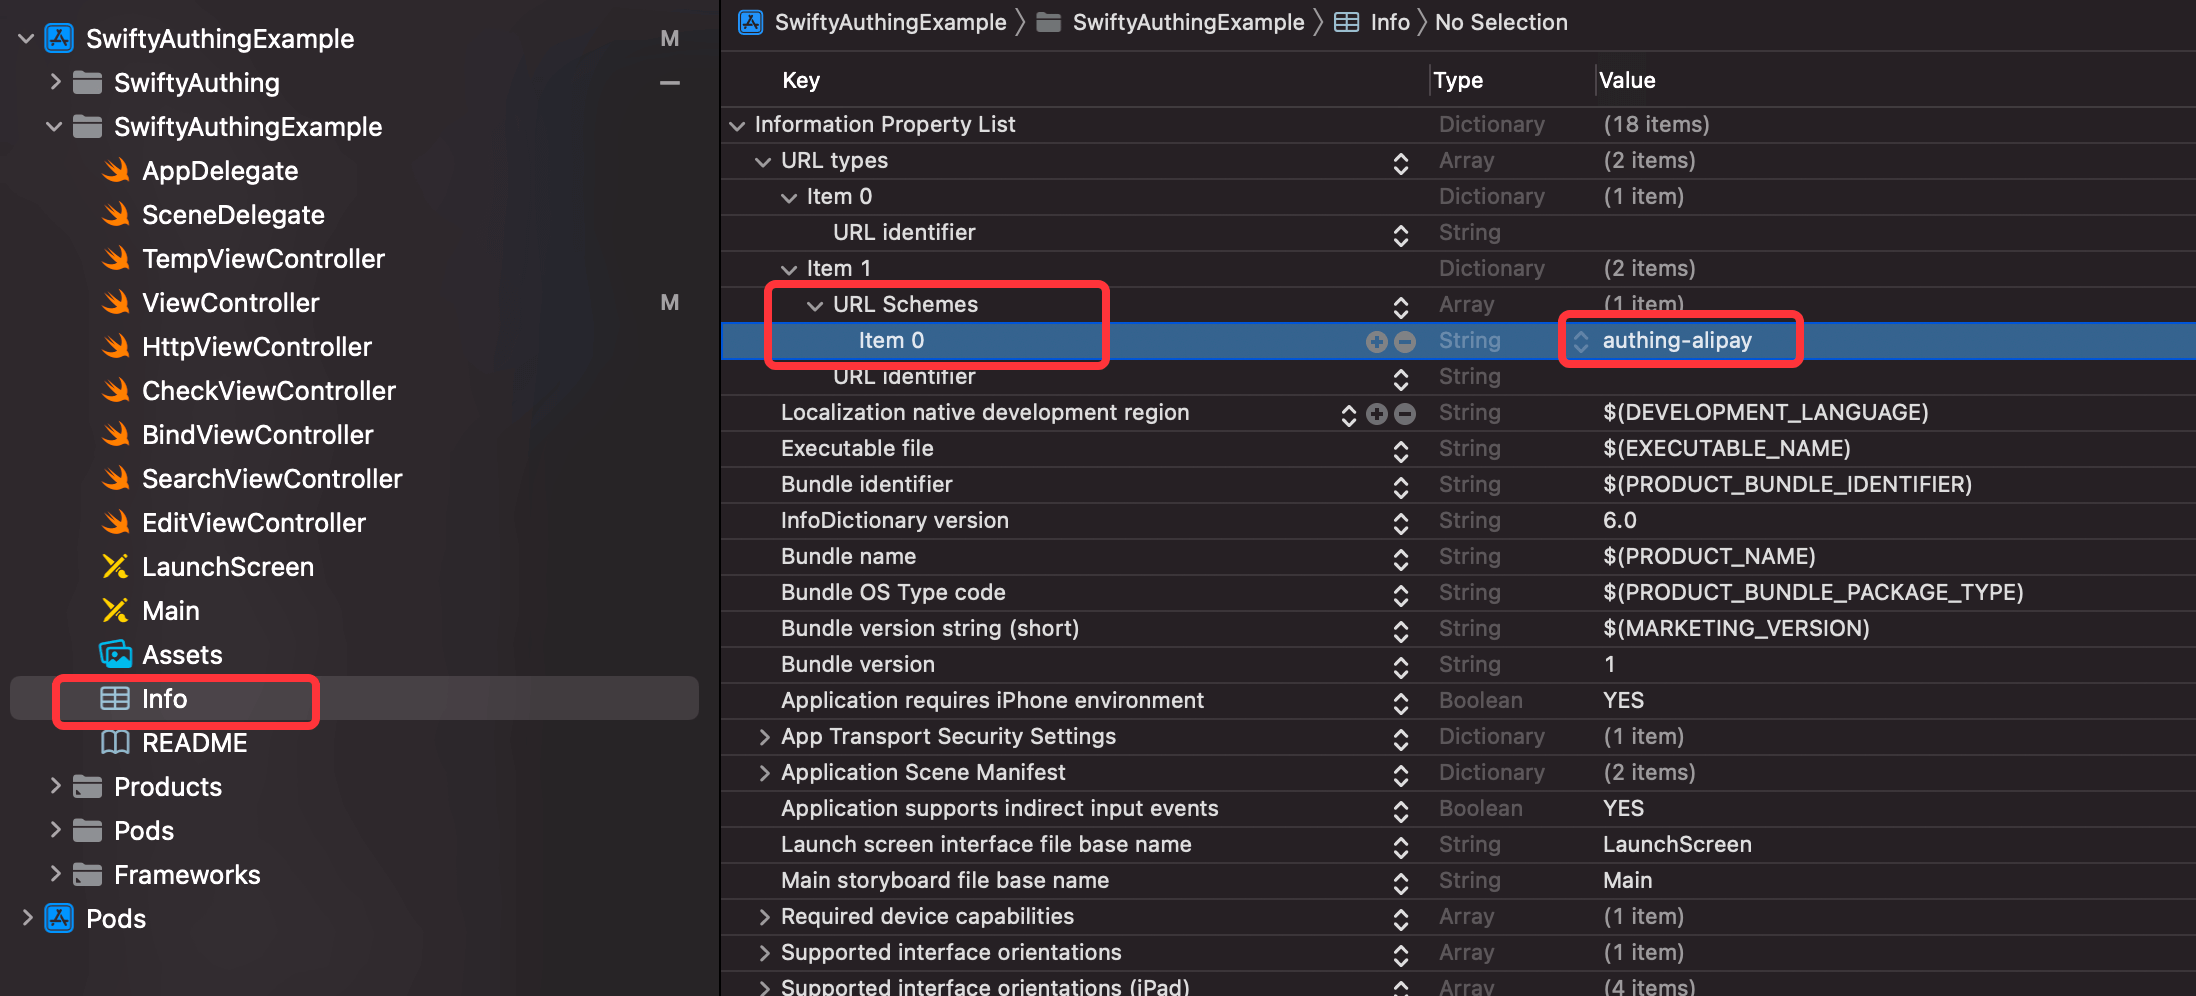This screenshot has height=996, width=2196.
Task: Open the LaunchScreen storyboard file
Action: pyautogui.click(x=227, y=567)
